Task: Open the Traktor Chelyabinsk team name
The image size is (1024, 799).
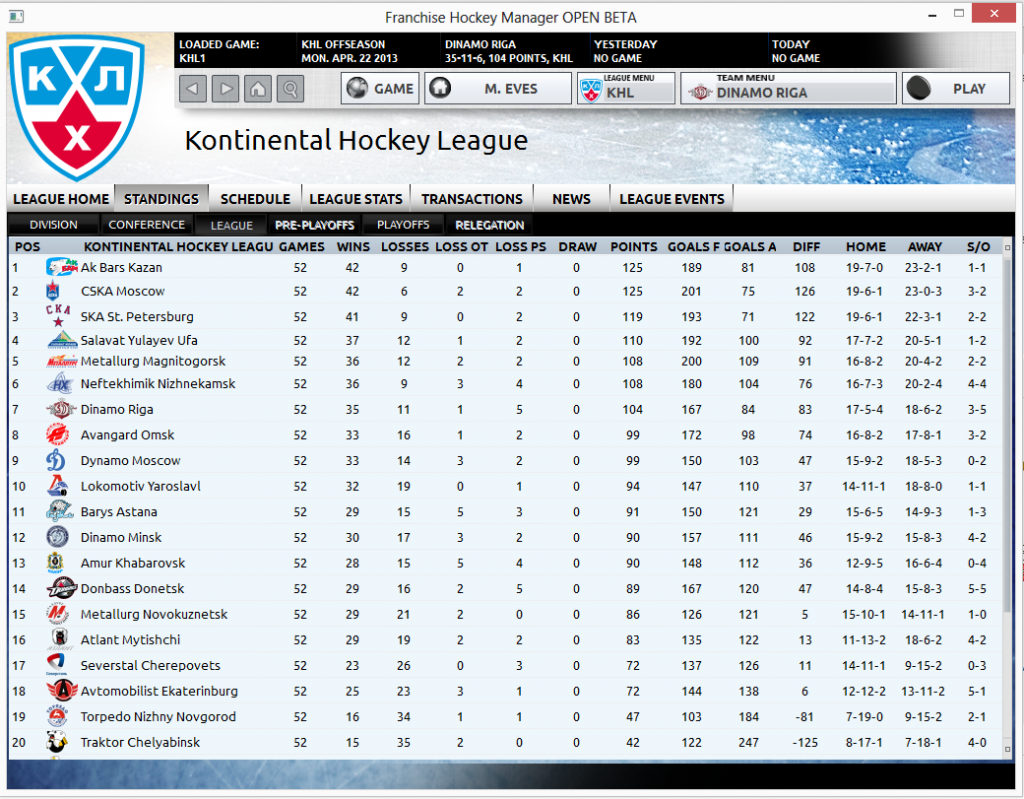Action: (140, 743)
